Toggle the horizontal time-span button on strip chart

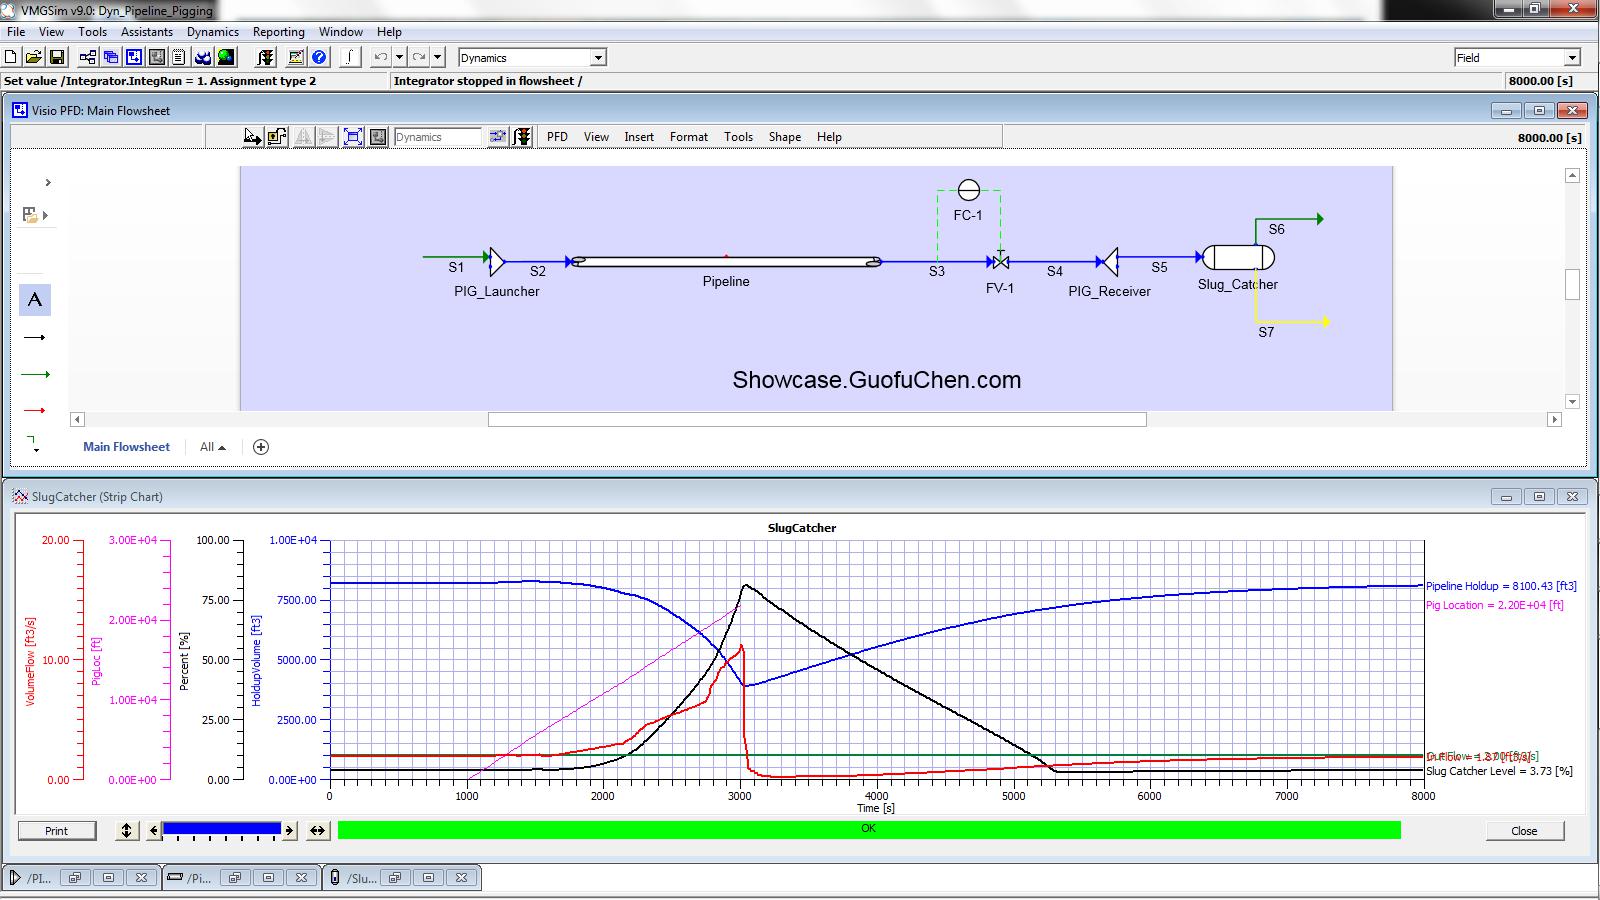click(318, 830)
